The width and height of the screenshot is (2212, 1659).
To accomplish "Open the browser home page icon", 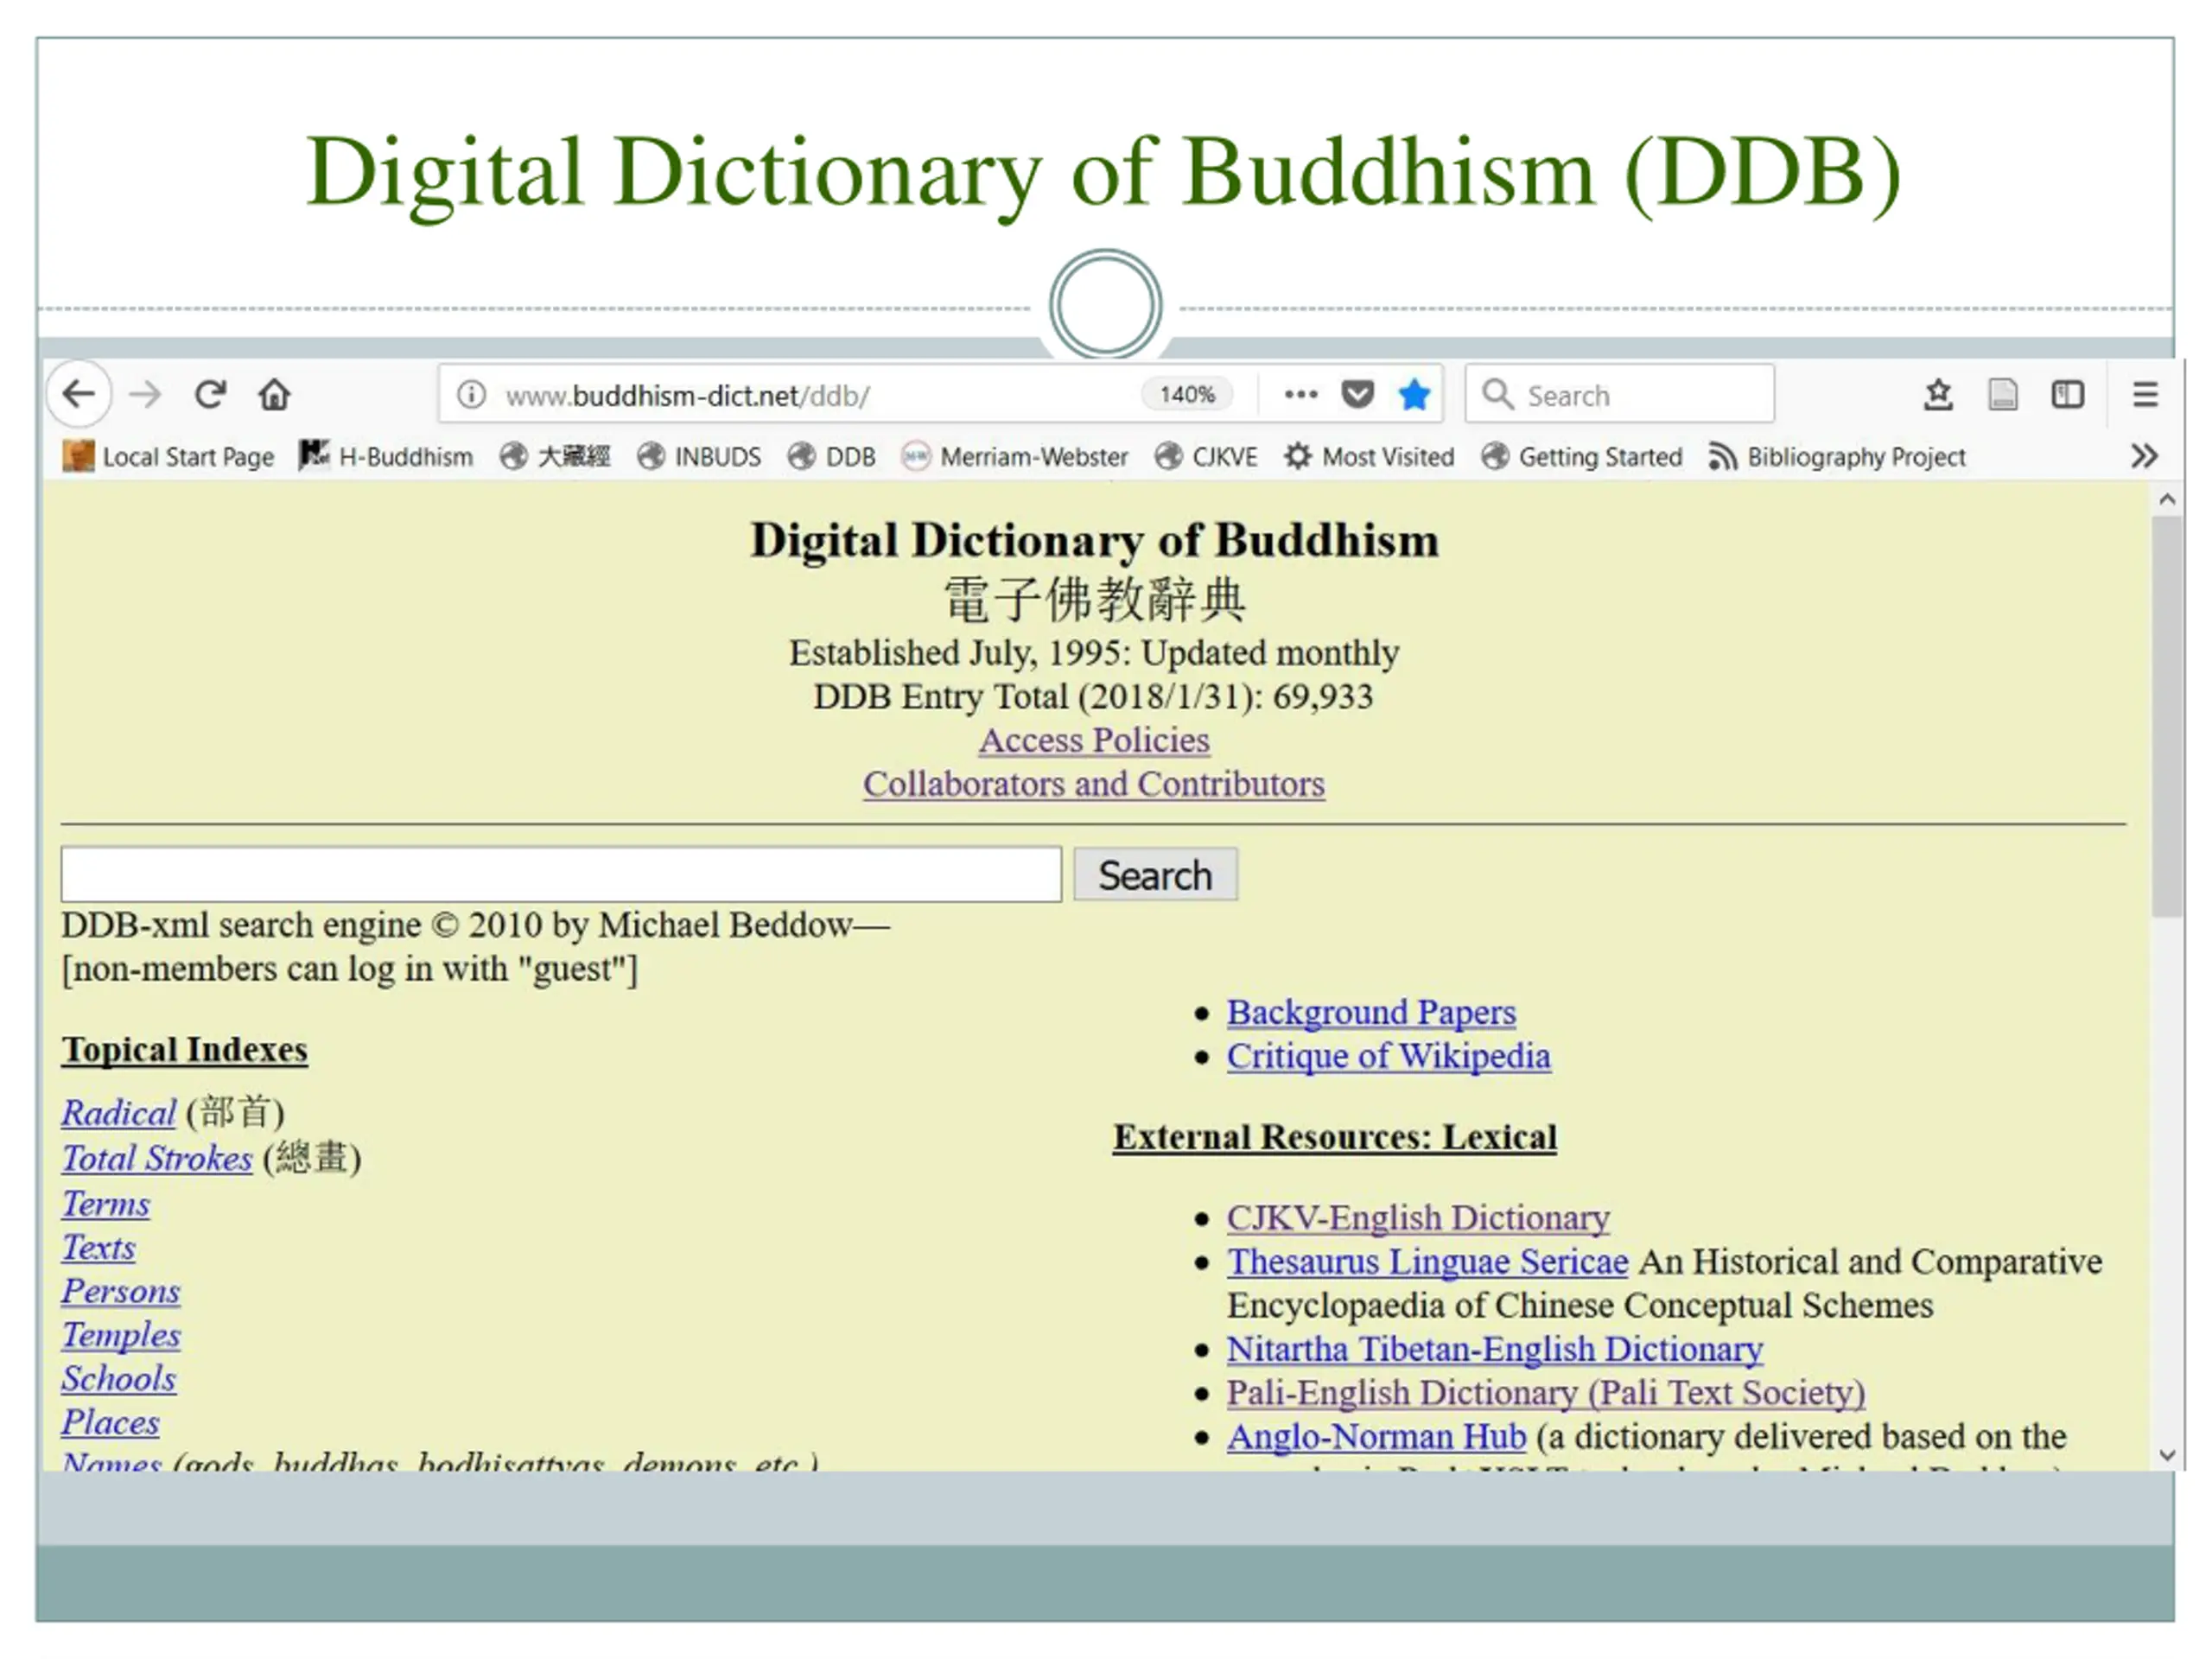I will [274, 394].
